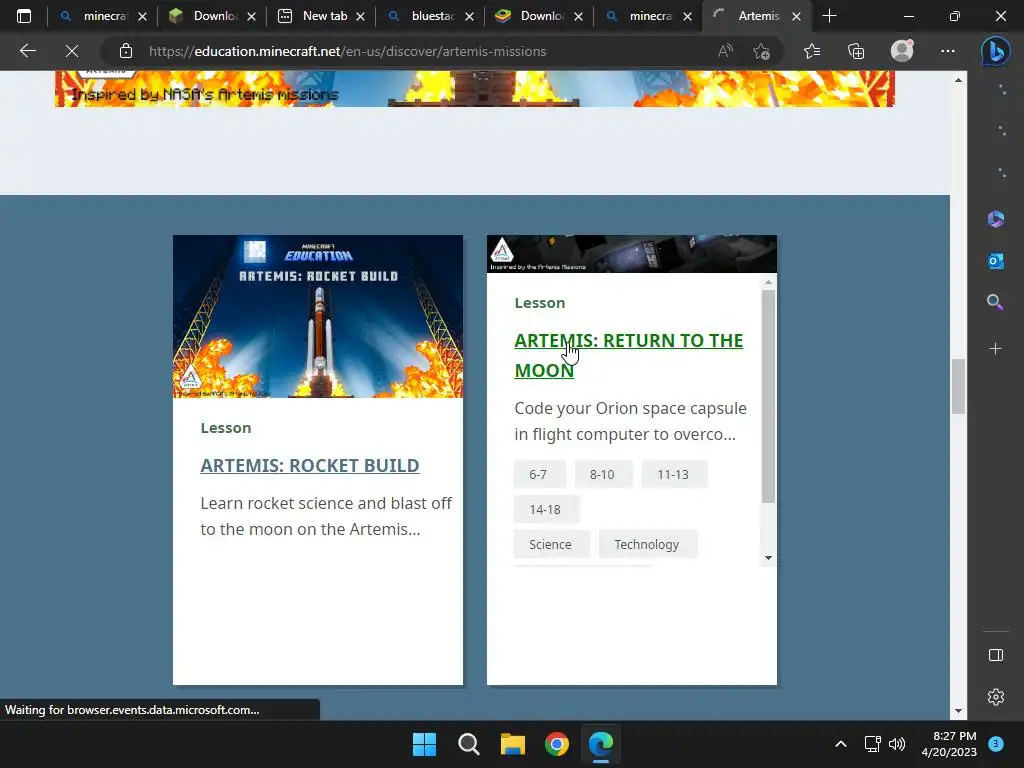This screenshot has height=768, width=1024.
Task: Open Read aloud icon in address bar
Action: tap(725, 51)
